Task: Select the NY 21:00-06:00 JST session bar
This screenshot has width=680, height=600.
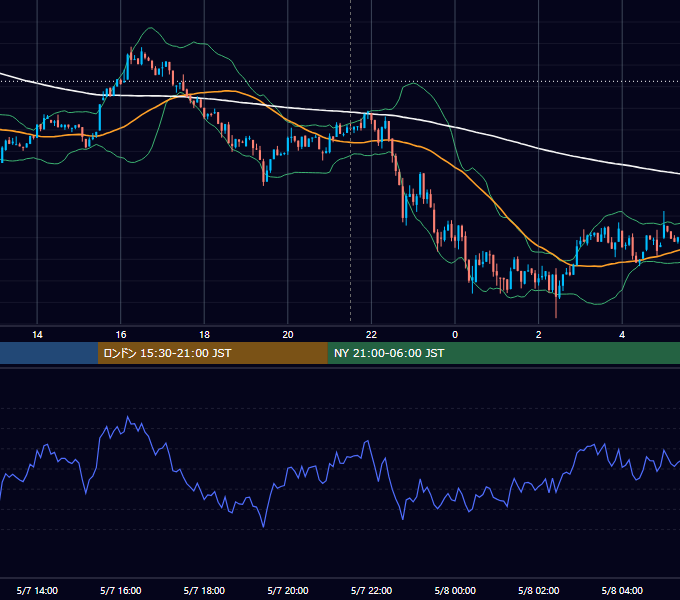Action: click(x=503, y=353)
